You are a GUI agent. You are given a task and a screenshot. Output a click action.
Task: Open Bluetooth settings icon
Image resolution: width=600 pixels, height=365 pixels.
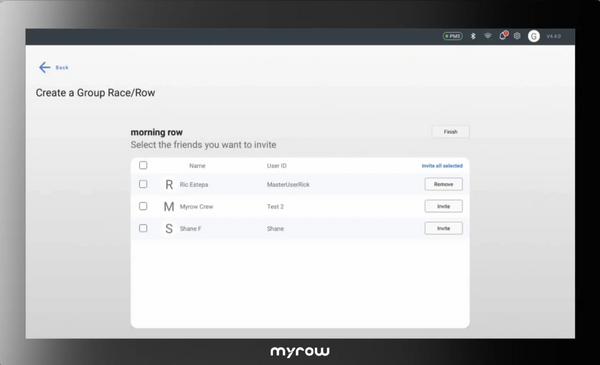(x=473, y=36)
